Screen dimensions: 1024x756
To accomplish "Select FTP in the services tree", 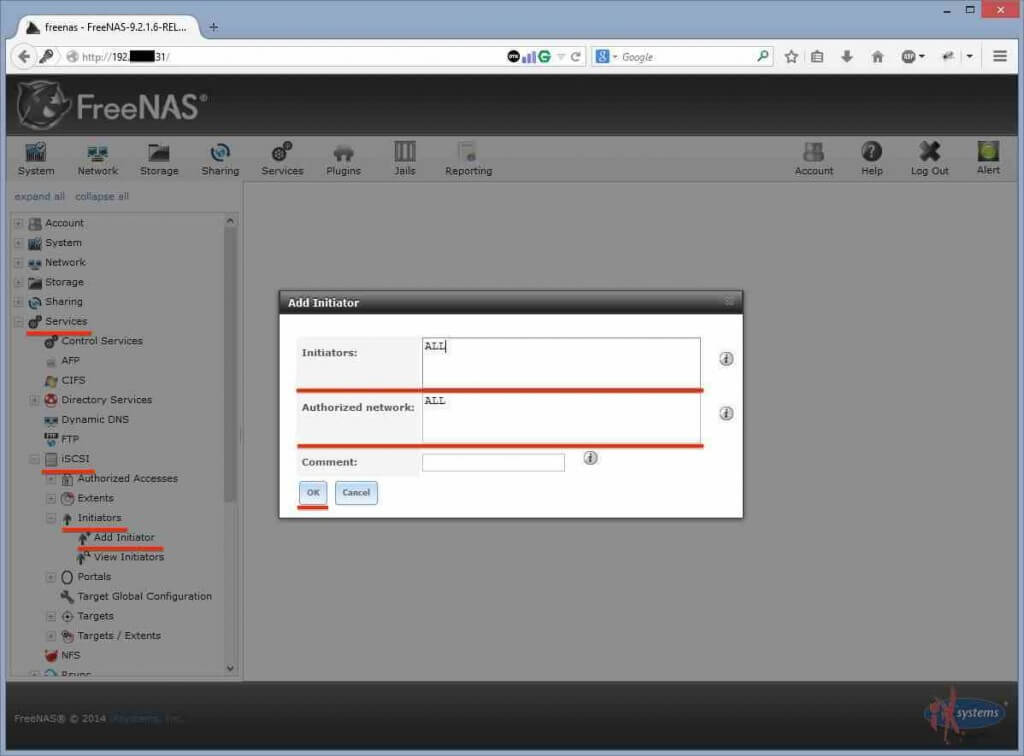I will click(x=69, y=439).
